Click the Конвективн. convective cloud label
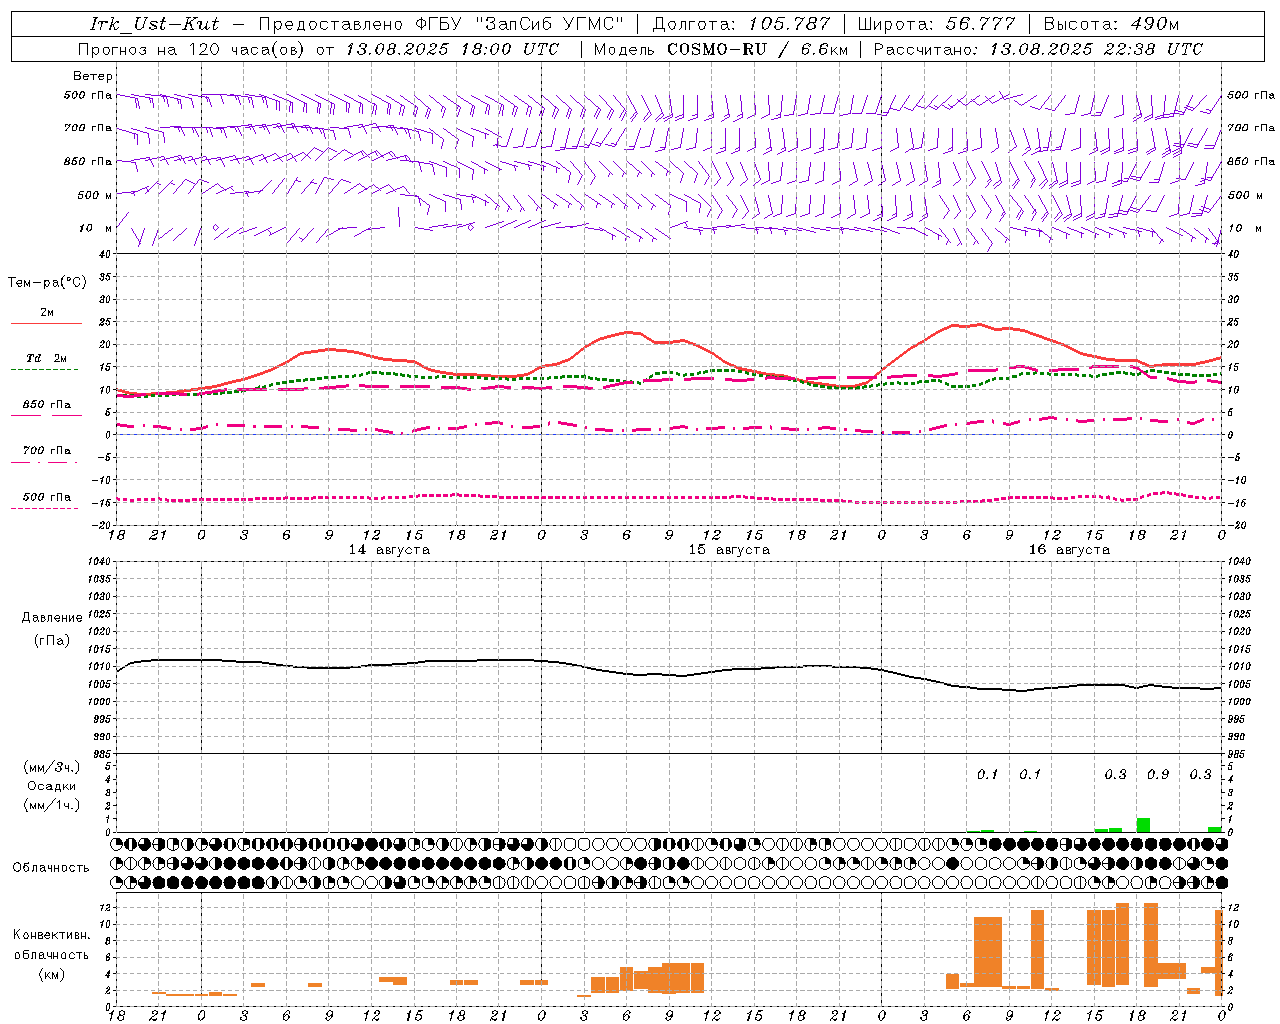The height and width of the screenshot is (1024, 1280). tap(52, 935)
